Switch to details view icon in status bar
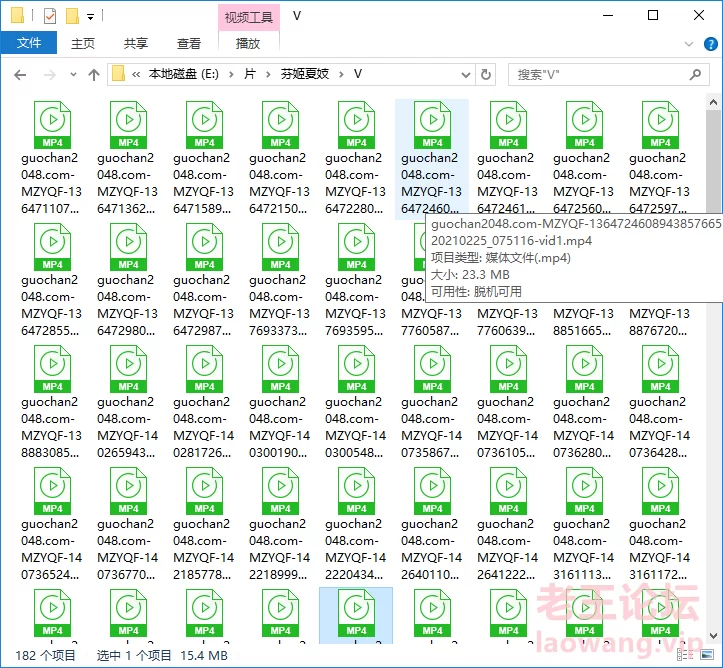Image resolution: width=723 pixels, height=668 pixels. pyautogui.click(x=684, y=655)
